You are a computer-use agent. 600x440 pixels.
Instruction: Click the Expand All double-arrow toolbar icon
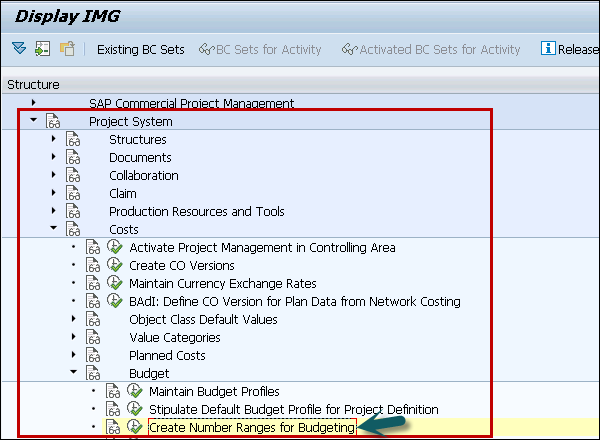(x=19, y=49)
